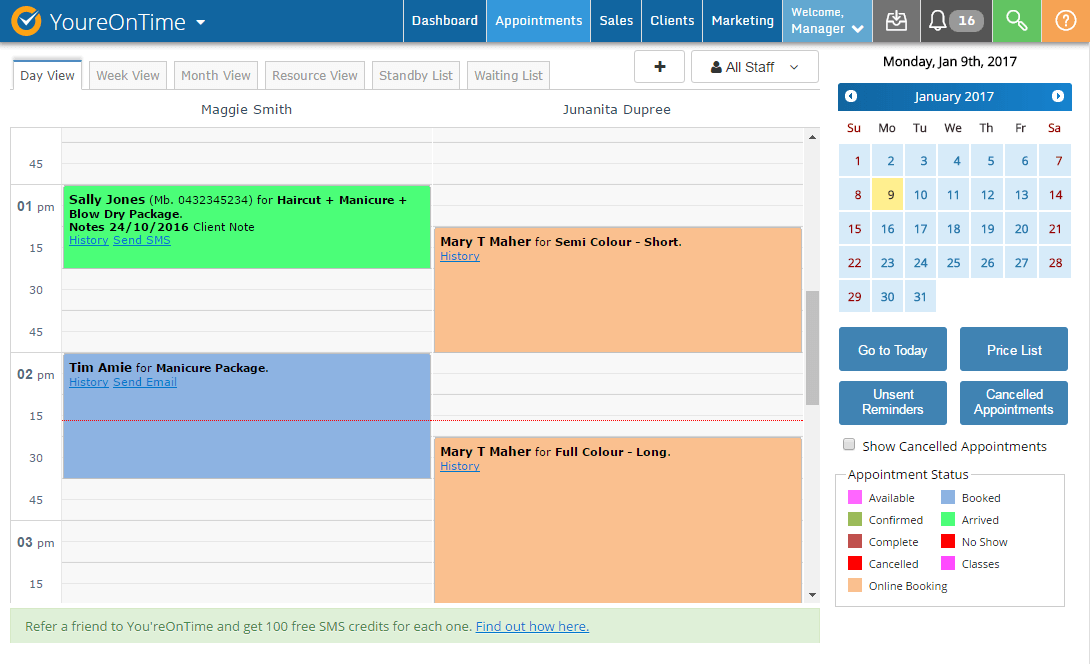
Task: Click Junanita Dupree column header
Action: coord(617,109)
